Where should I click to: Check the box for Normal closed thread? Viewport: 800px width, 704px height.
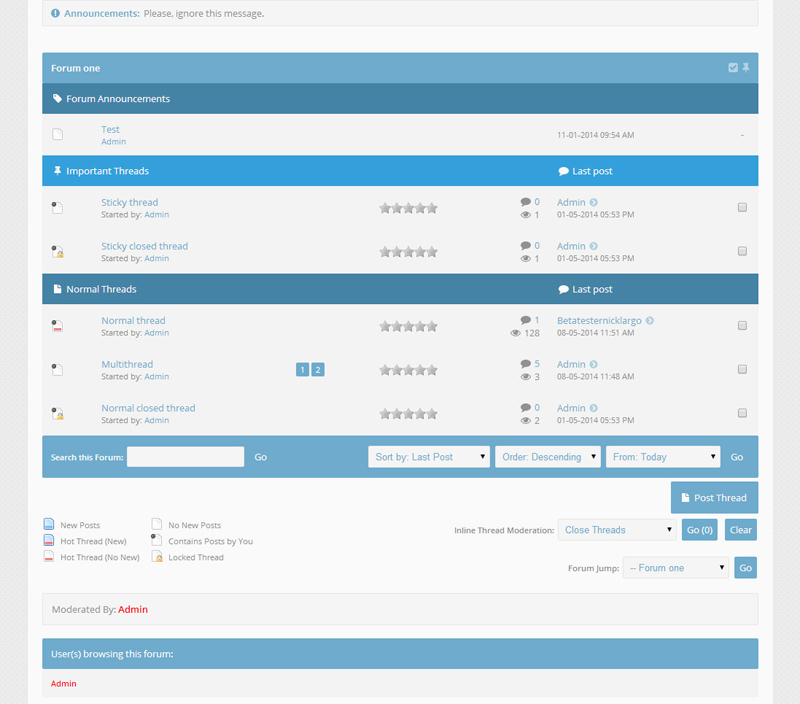(742, 413)
